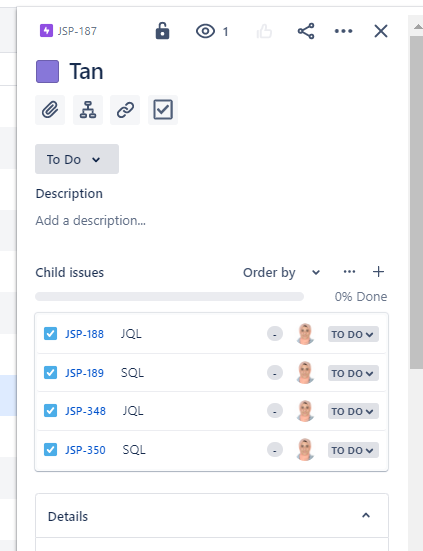Click the JSP-189 task type icon
The height and width of the screenshot is (551, 423).
(x=50, y=372)
